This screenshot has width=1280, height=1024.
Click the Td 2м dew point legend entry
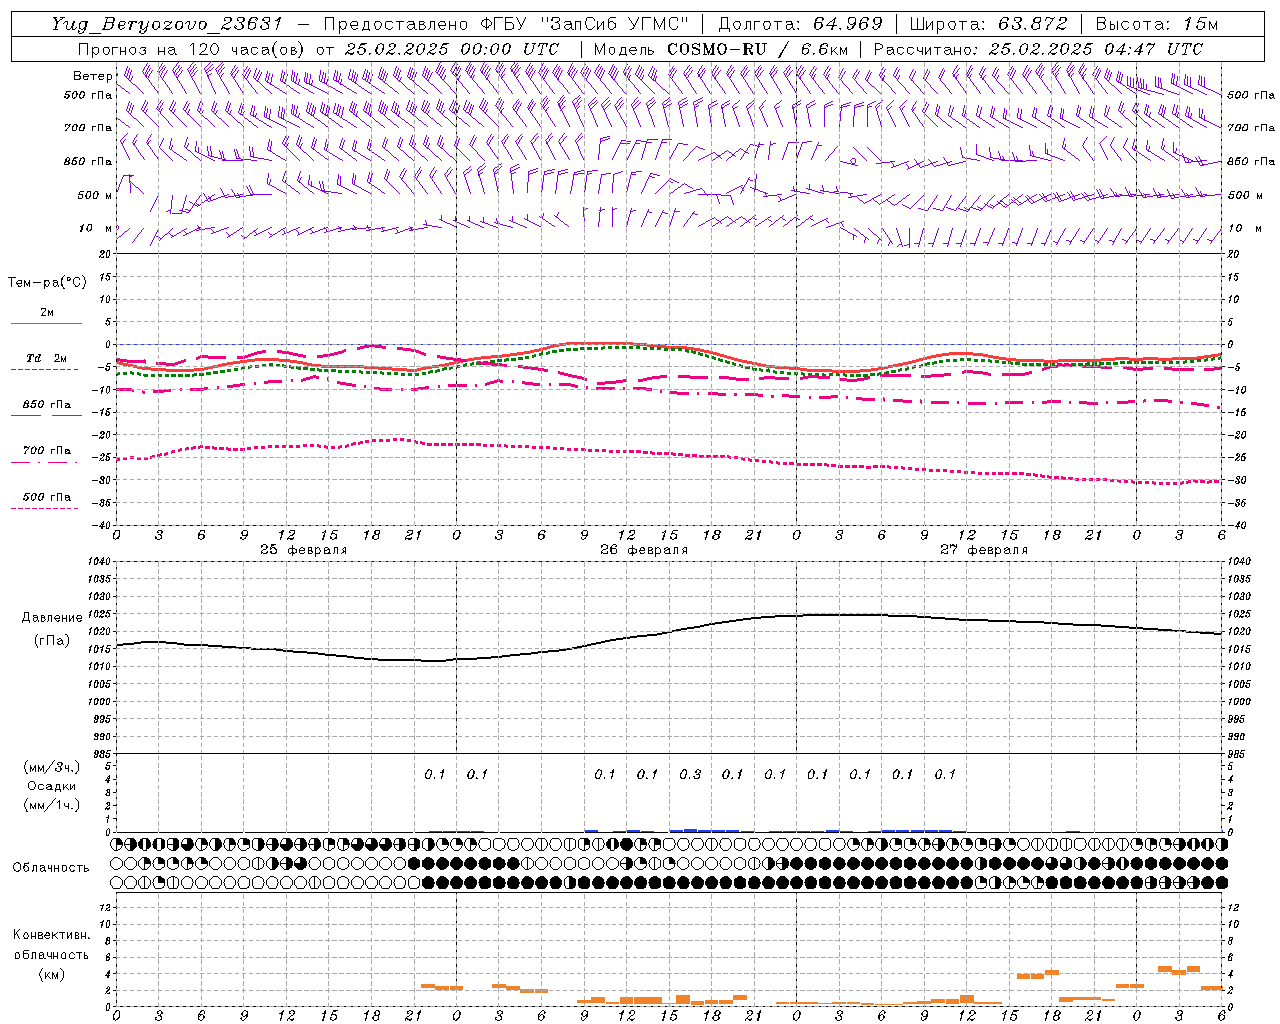pyautogui.click(x=47, y=358)
